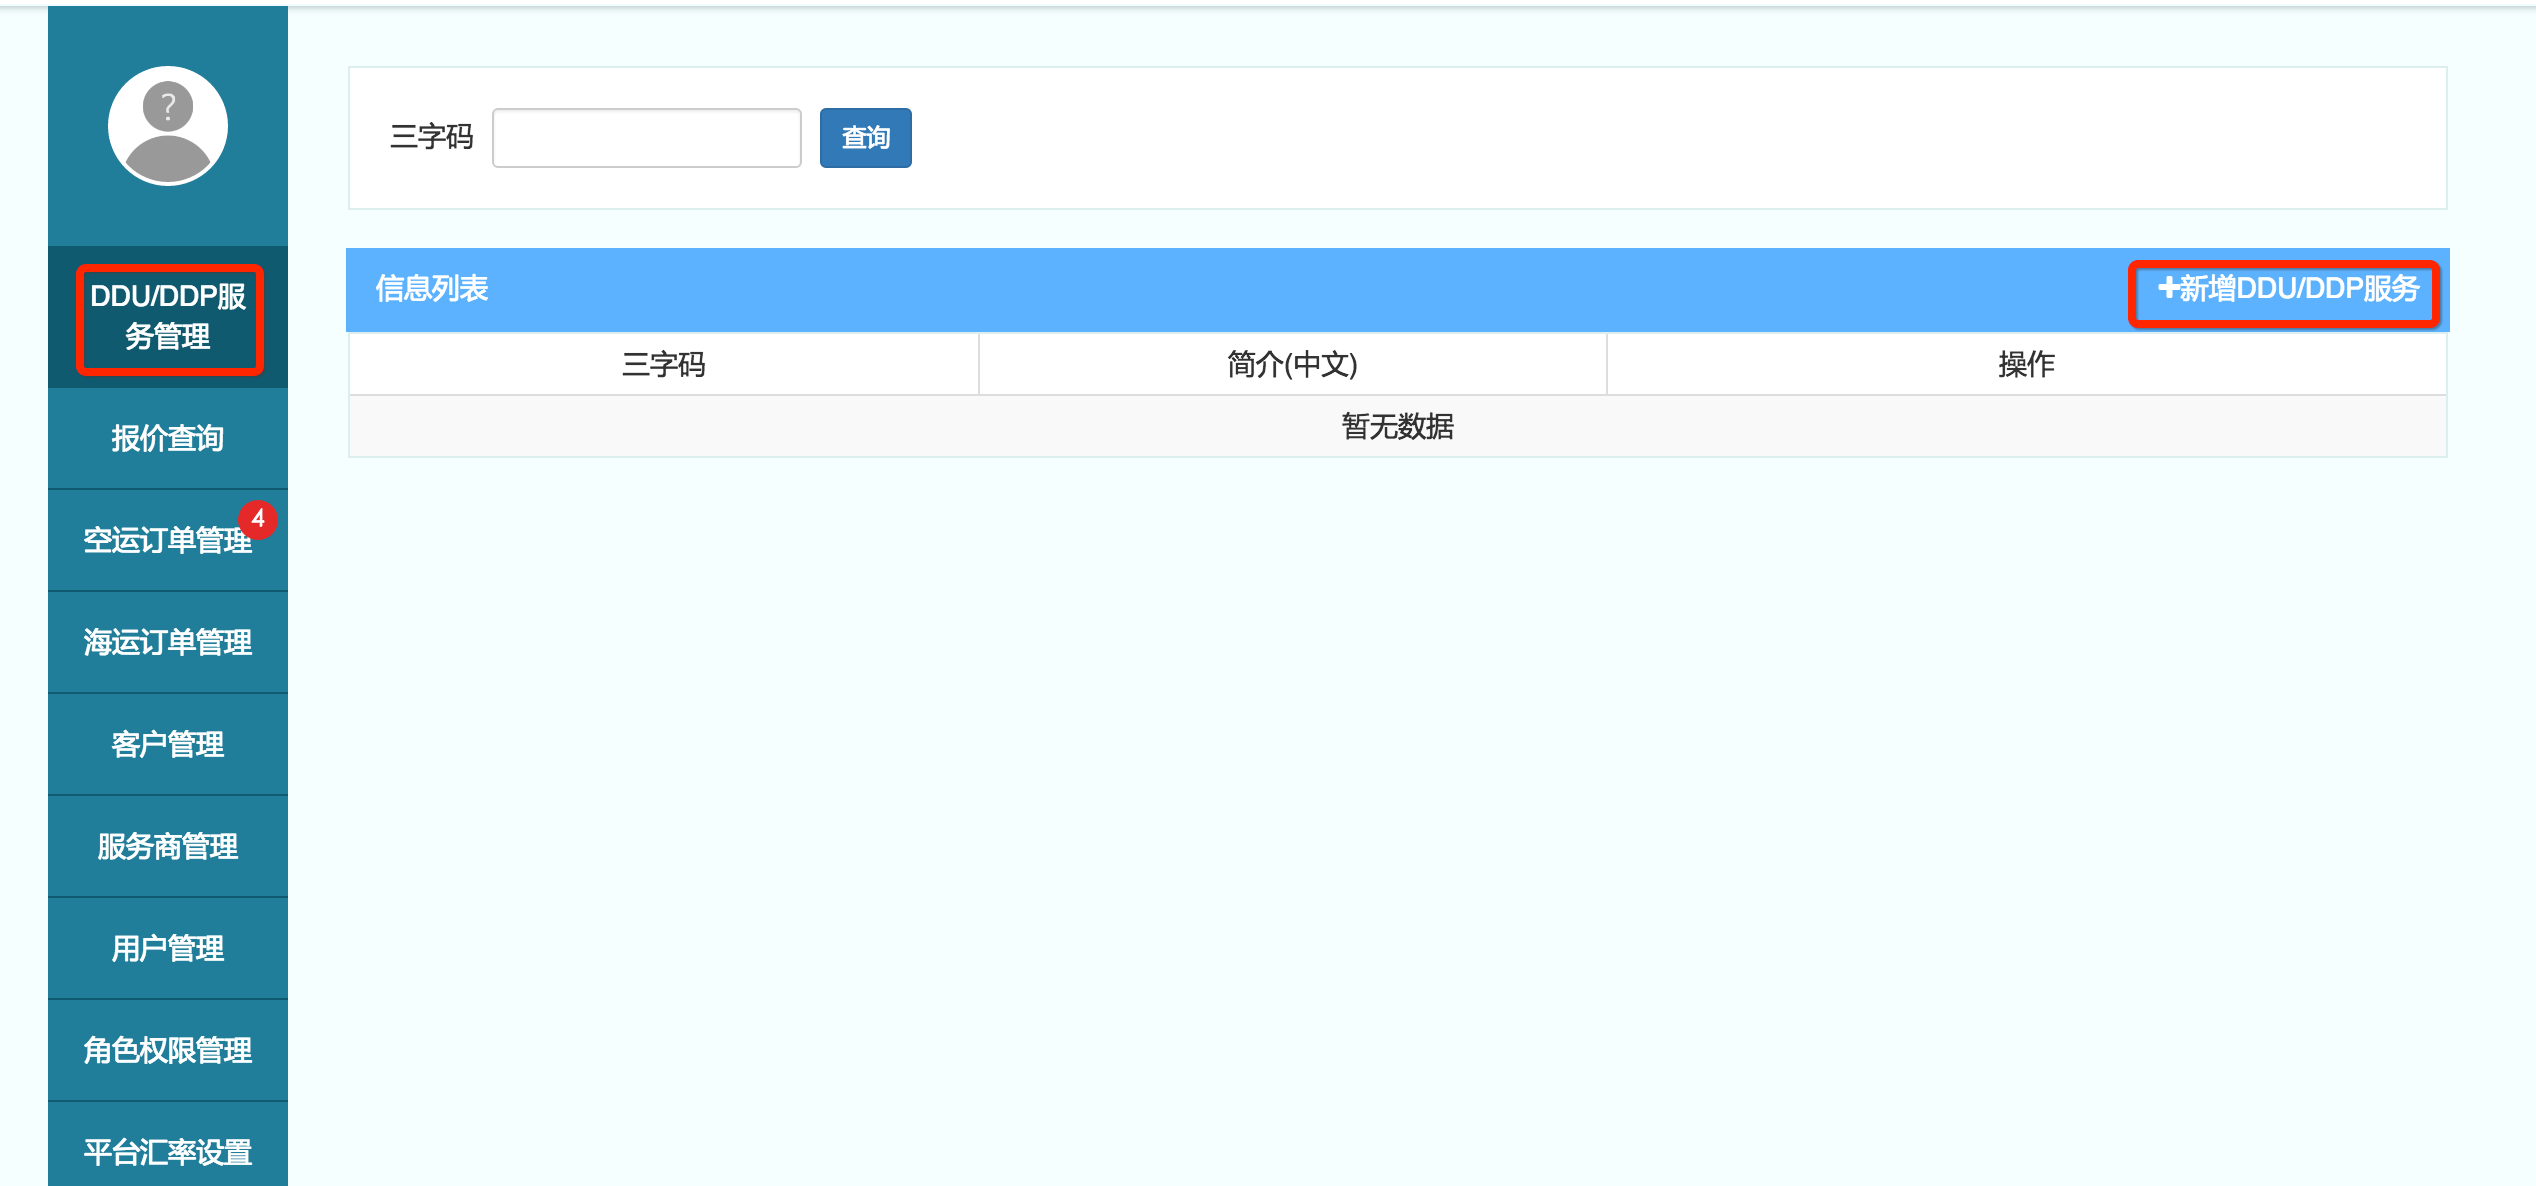
Task: Open the 用户管理 menu entry
Action: click(168, 948)
